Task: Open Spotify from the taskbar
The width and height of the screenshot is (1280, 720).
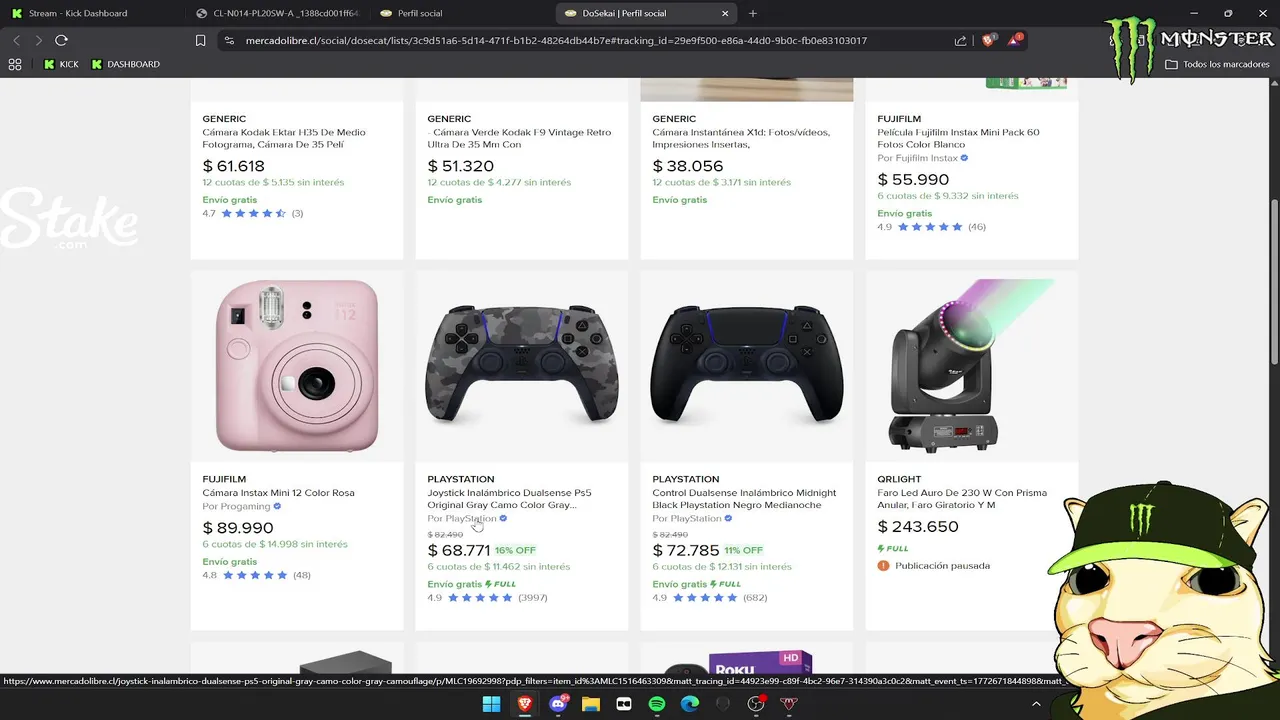Action: 657,704
